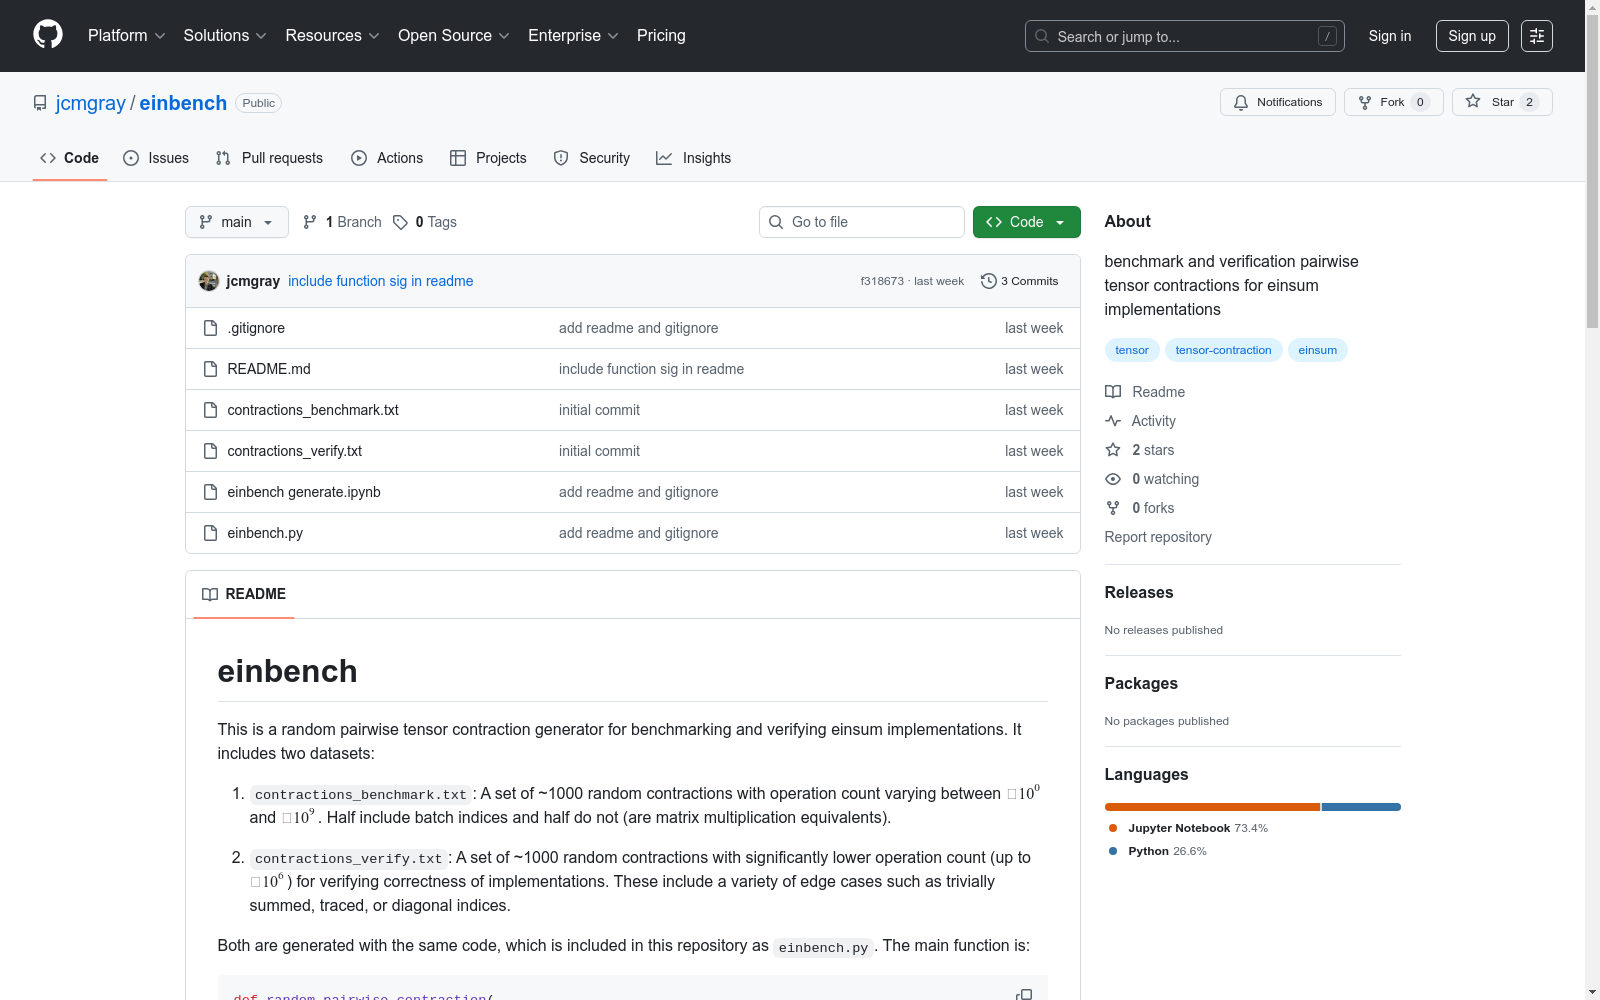Click the Go to file input
This screenshot has width=1600, height=1000.
coord(862,222)
